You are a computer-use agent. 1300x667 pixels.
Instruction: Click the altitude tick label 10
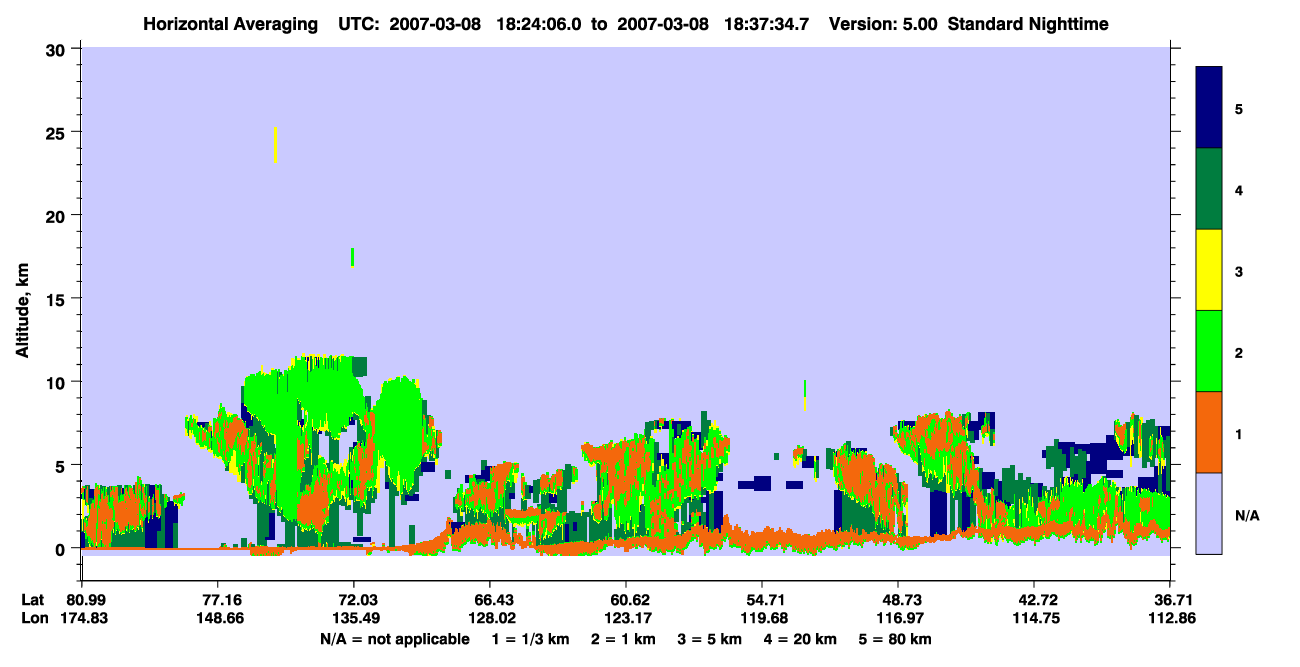[58, 382]
